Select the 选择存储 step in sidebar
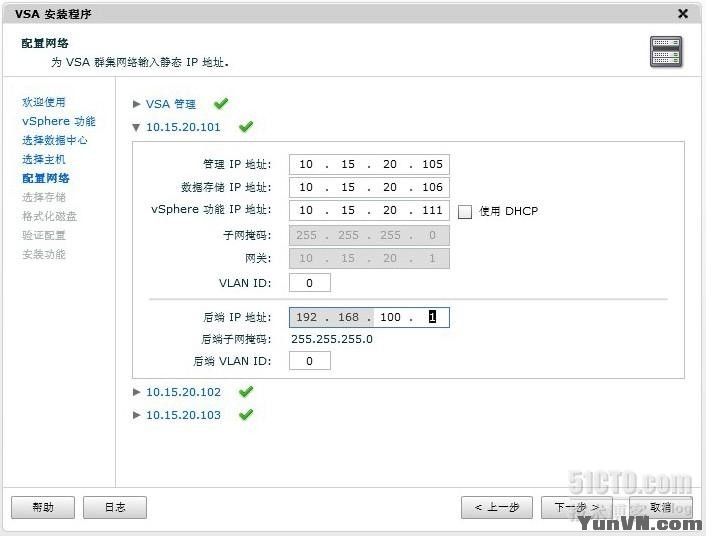Screen dimensions: 706x536 click(x=44, y=197)
